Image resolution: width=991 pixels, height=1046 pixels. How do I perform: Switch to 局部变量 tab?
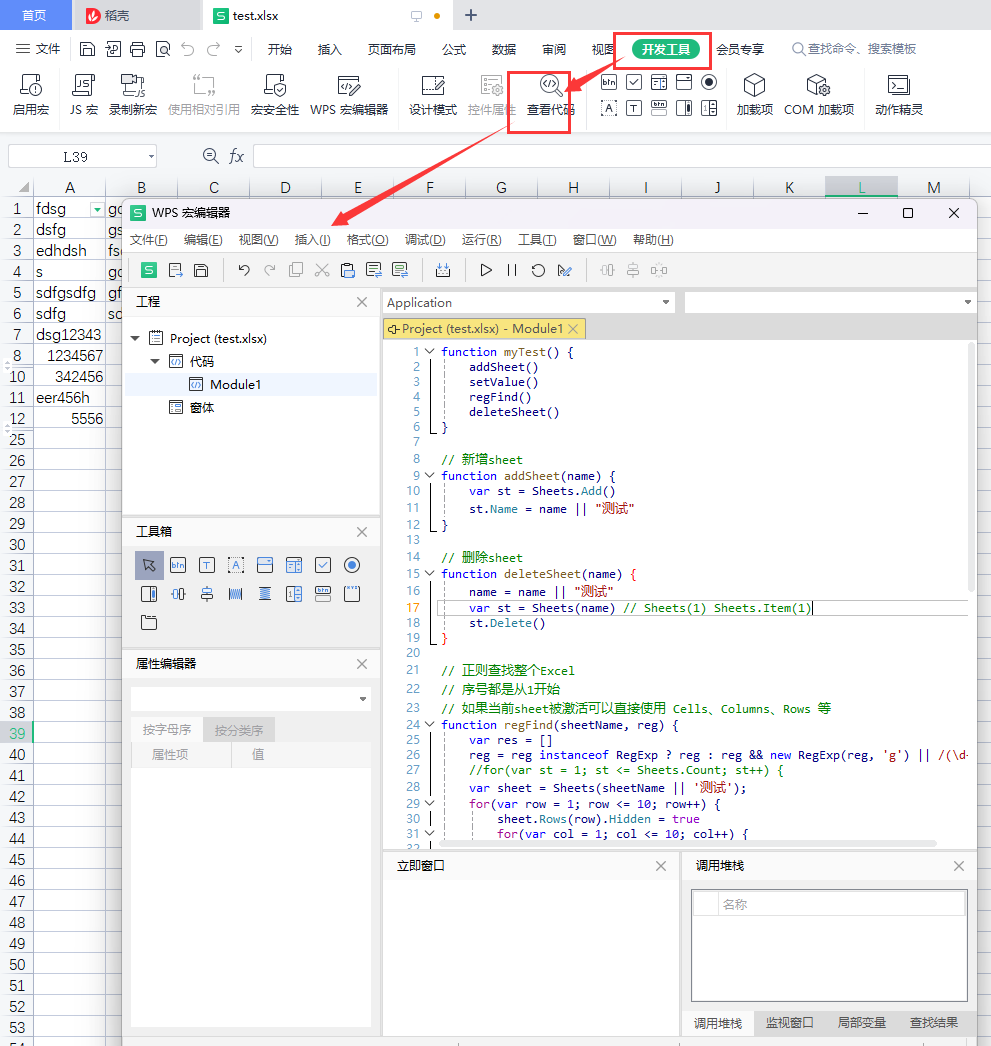click(x=861, y=1023)
